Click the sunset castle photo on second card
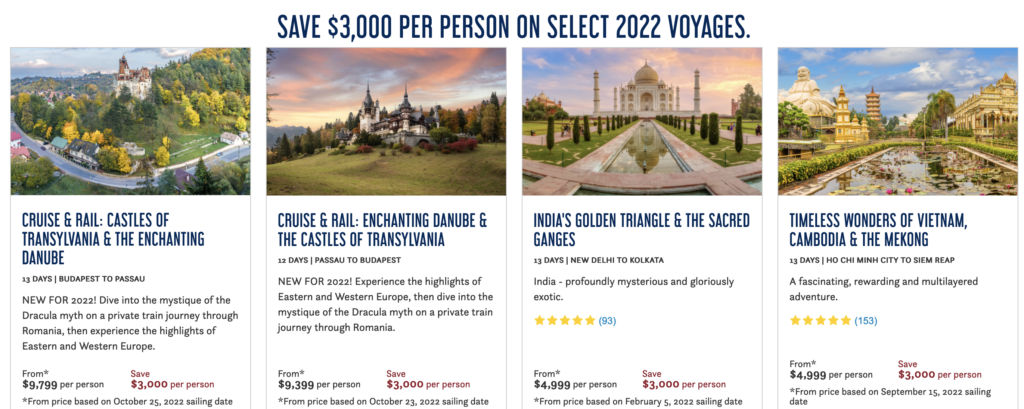 [x=386, y=120]
